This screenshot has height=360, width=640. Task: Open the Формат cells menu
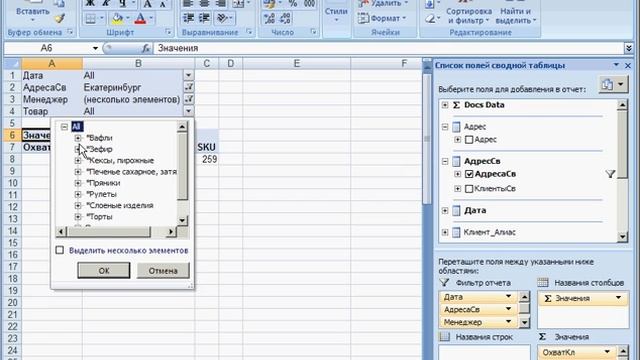pyautogui.click(x=382, y=18)
